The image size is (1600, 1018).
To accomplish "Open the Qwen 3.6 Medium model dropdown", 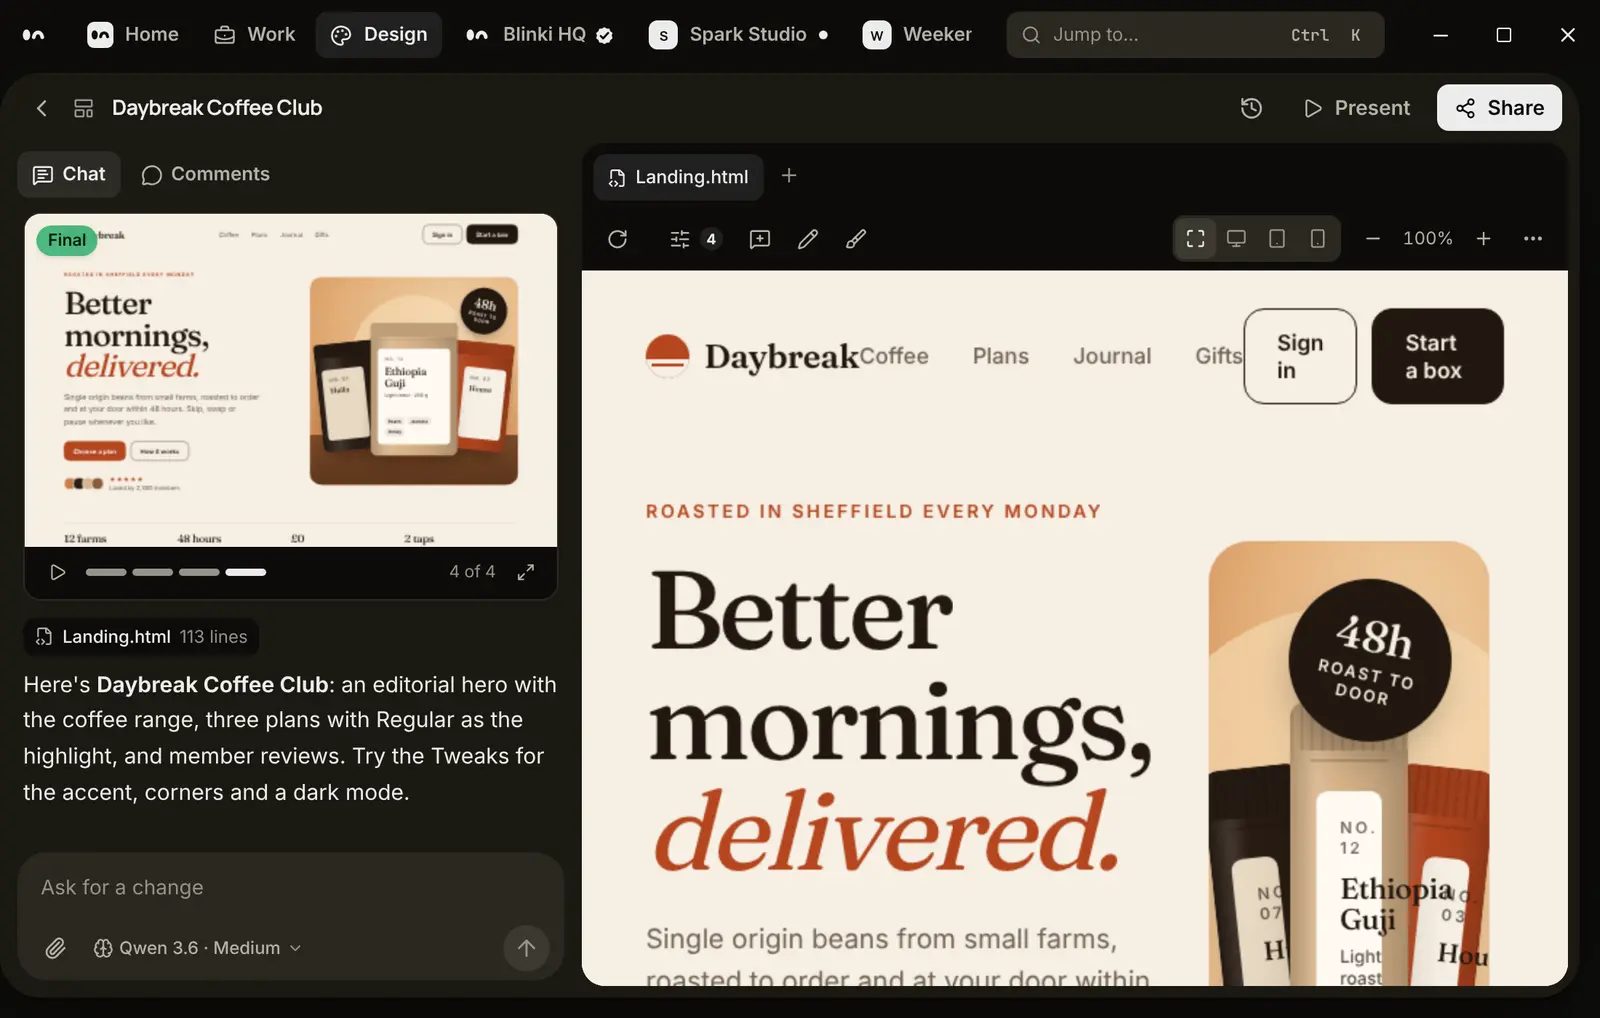I will click(197, 948).
